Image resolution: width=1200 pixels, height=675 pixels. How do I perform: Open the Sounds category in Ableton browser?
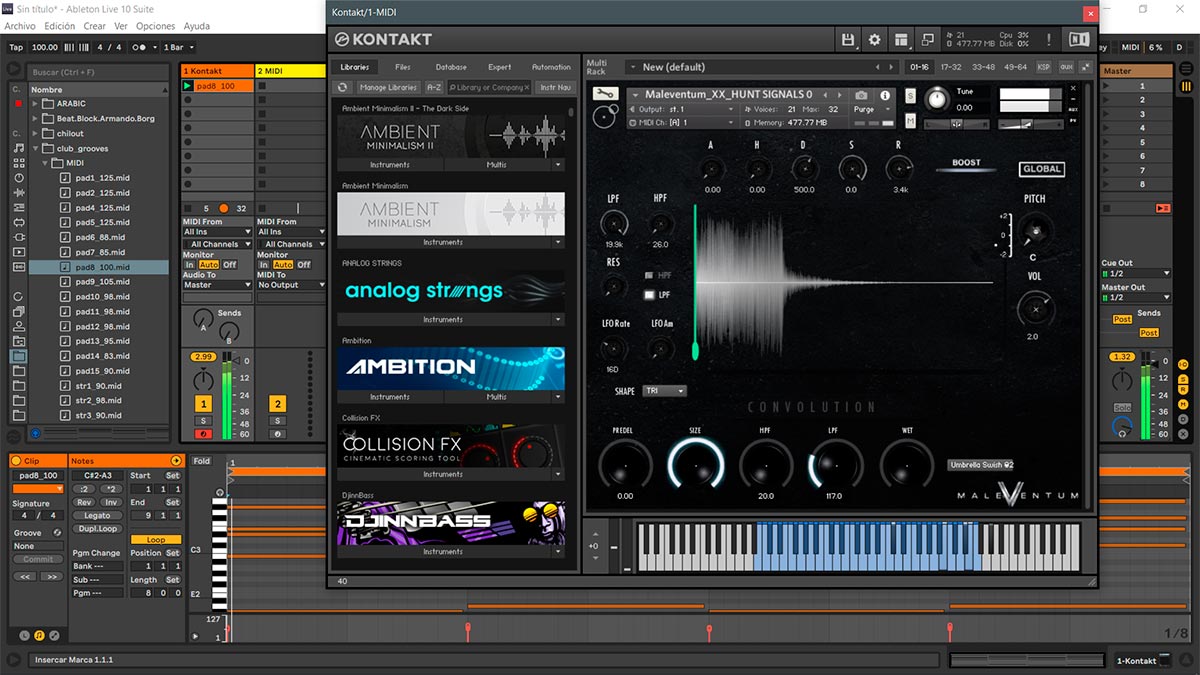(19, 148)
